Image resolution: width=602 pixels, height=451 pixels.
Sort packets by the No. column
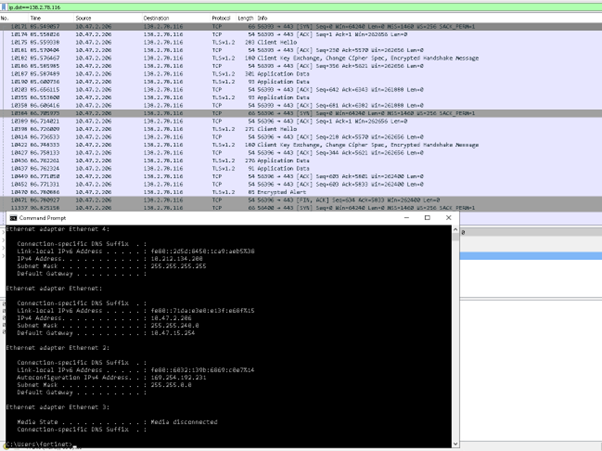(x=6, y=18)
